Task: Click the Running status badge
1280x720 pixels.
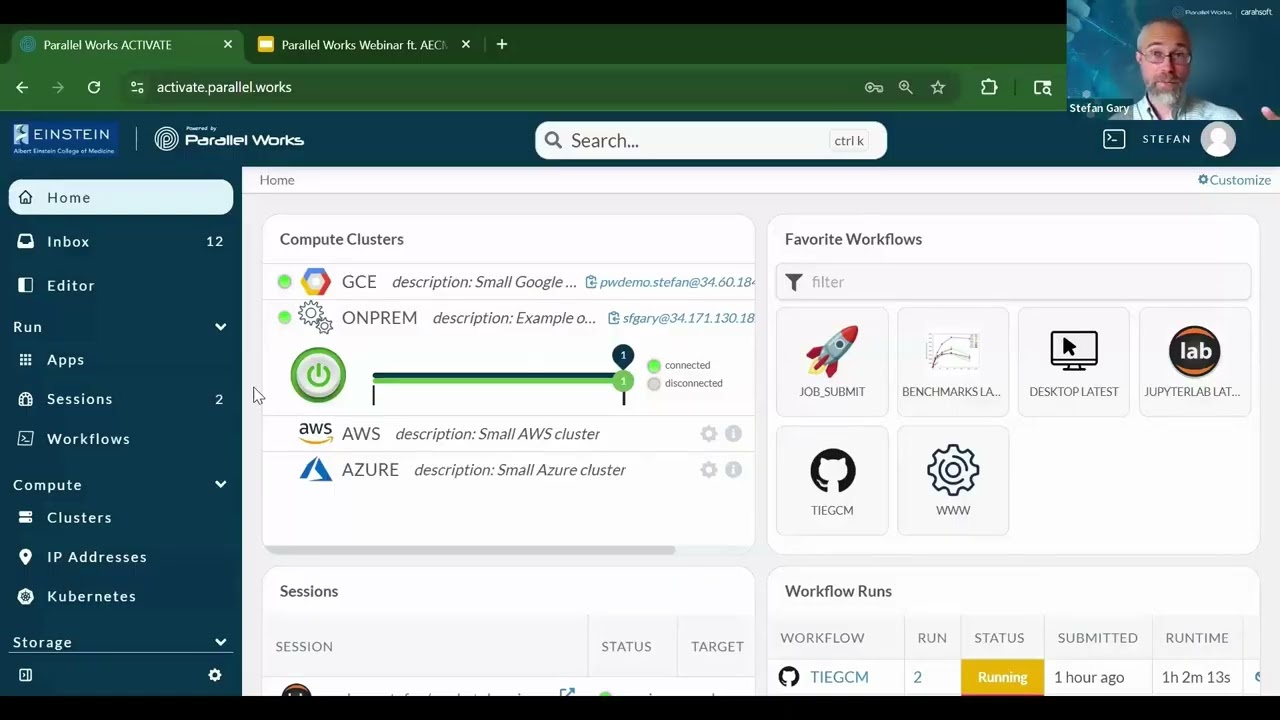Action: (x=1002, y=677)
